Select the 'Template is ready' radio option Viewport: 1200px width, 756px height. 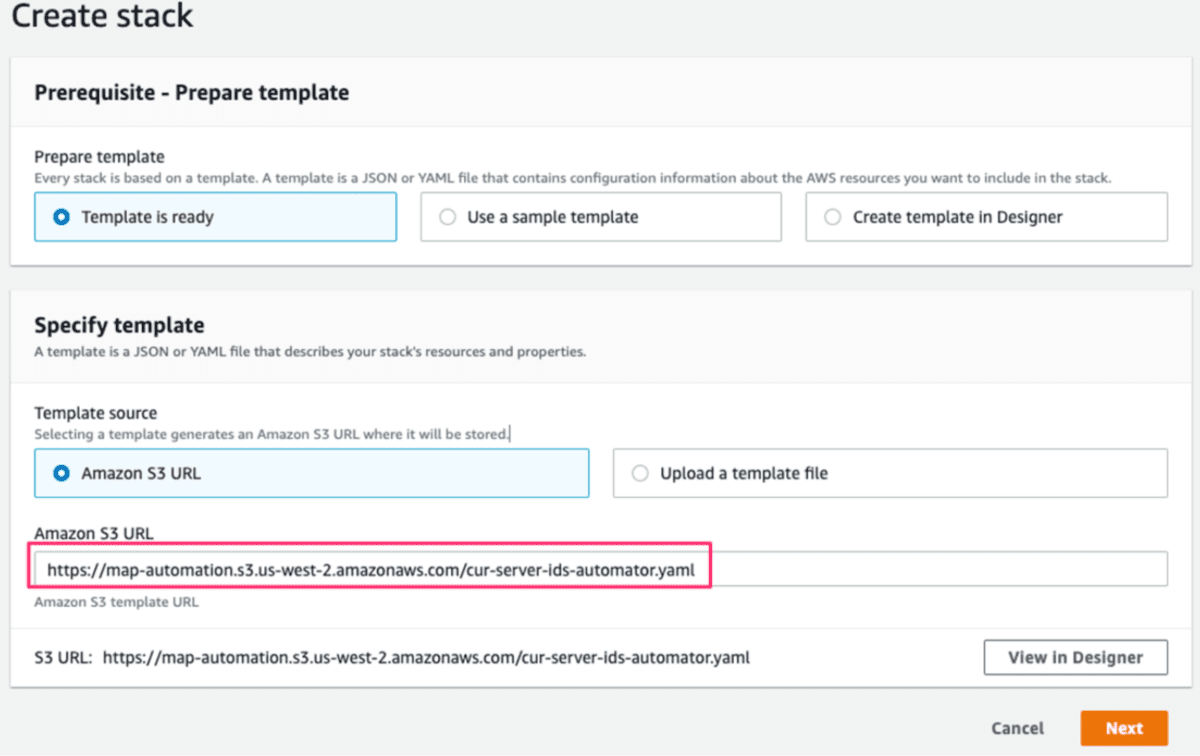click(61, 217)
